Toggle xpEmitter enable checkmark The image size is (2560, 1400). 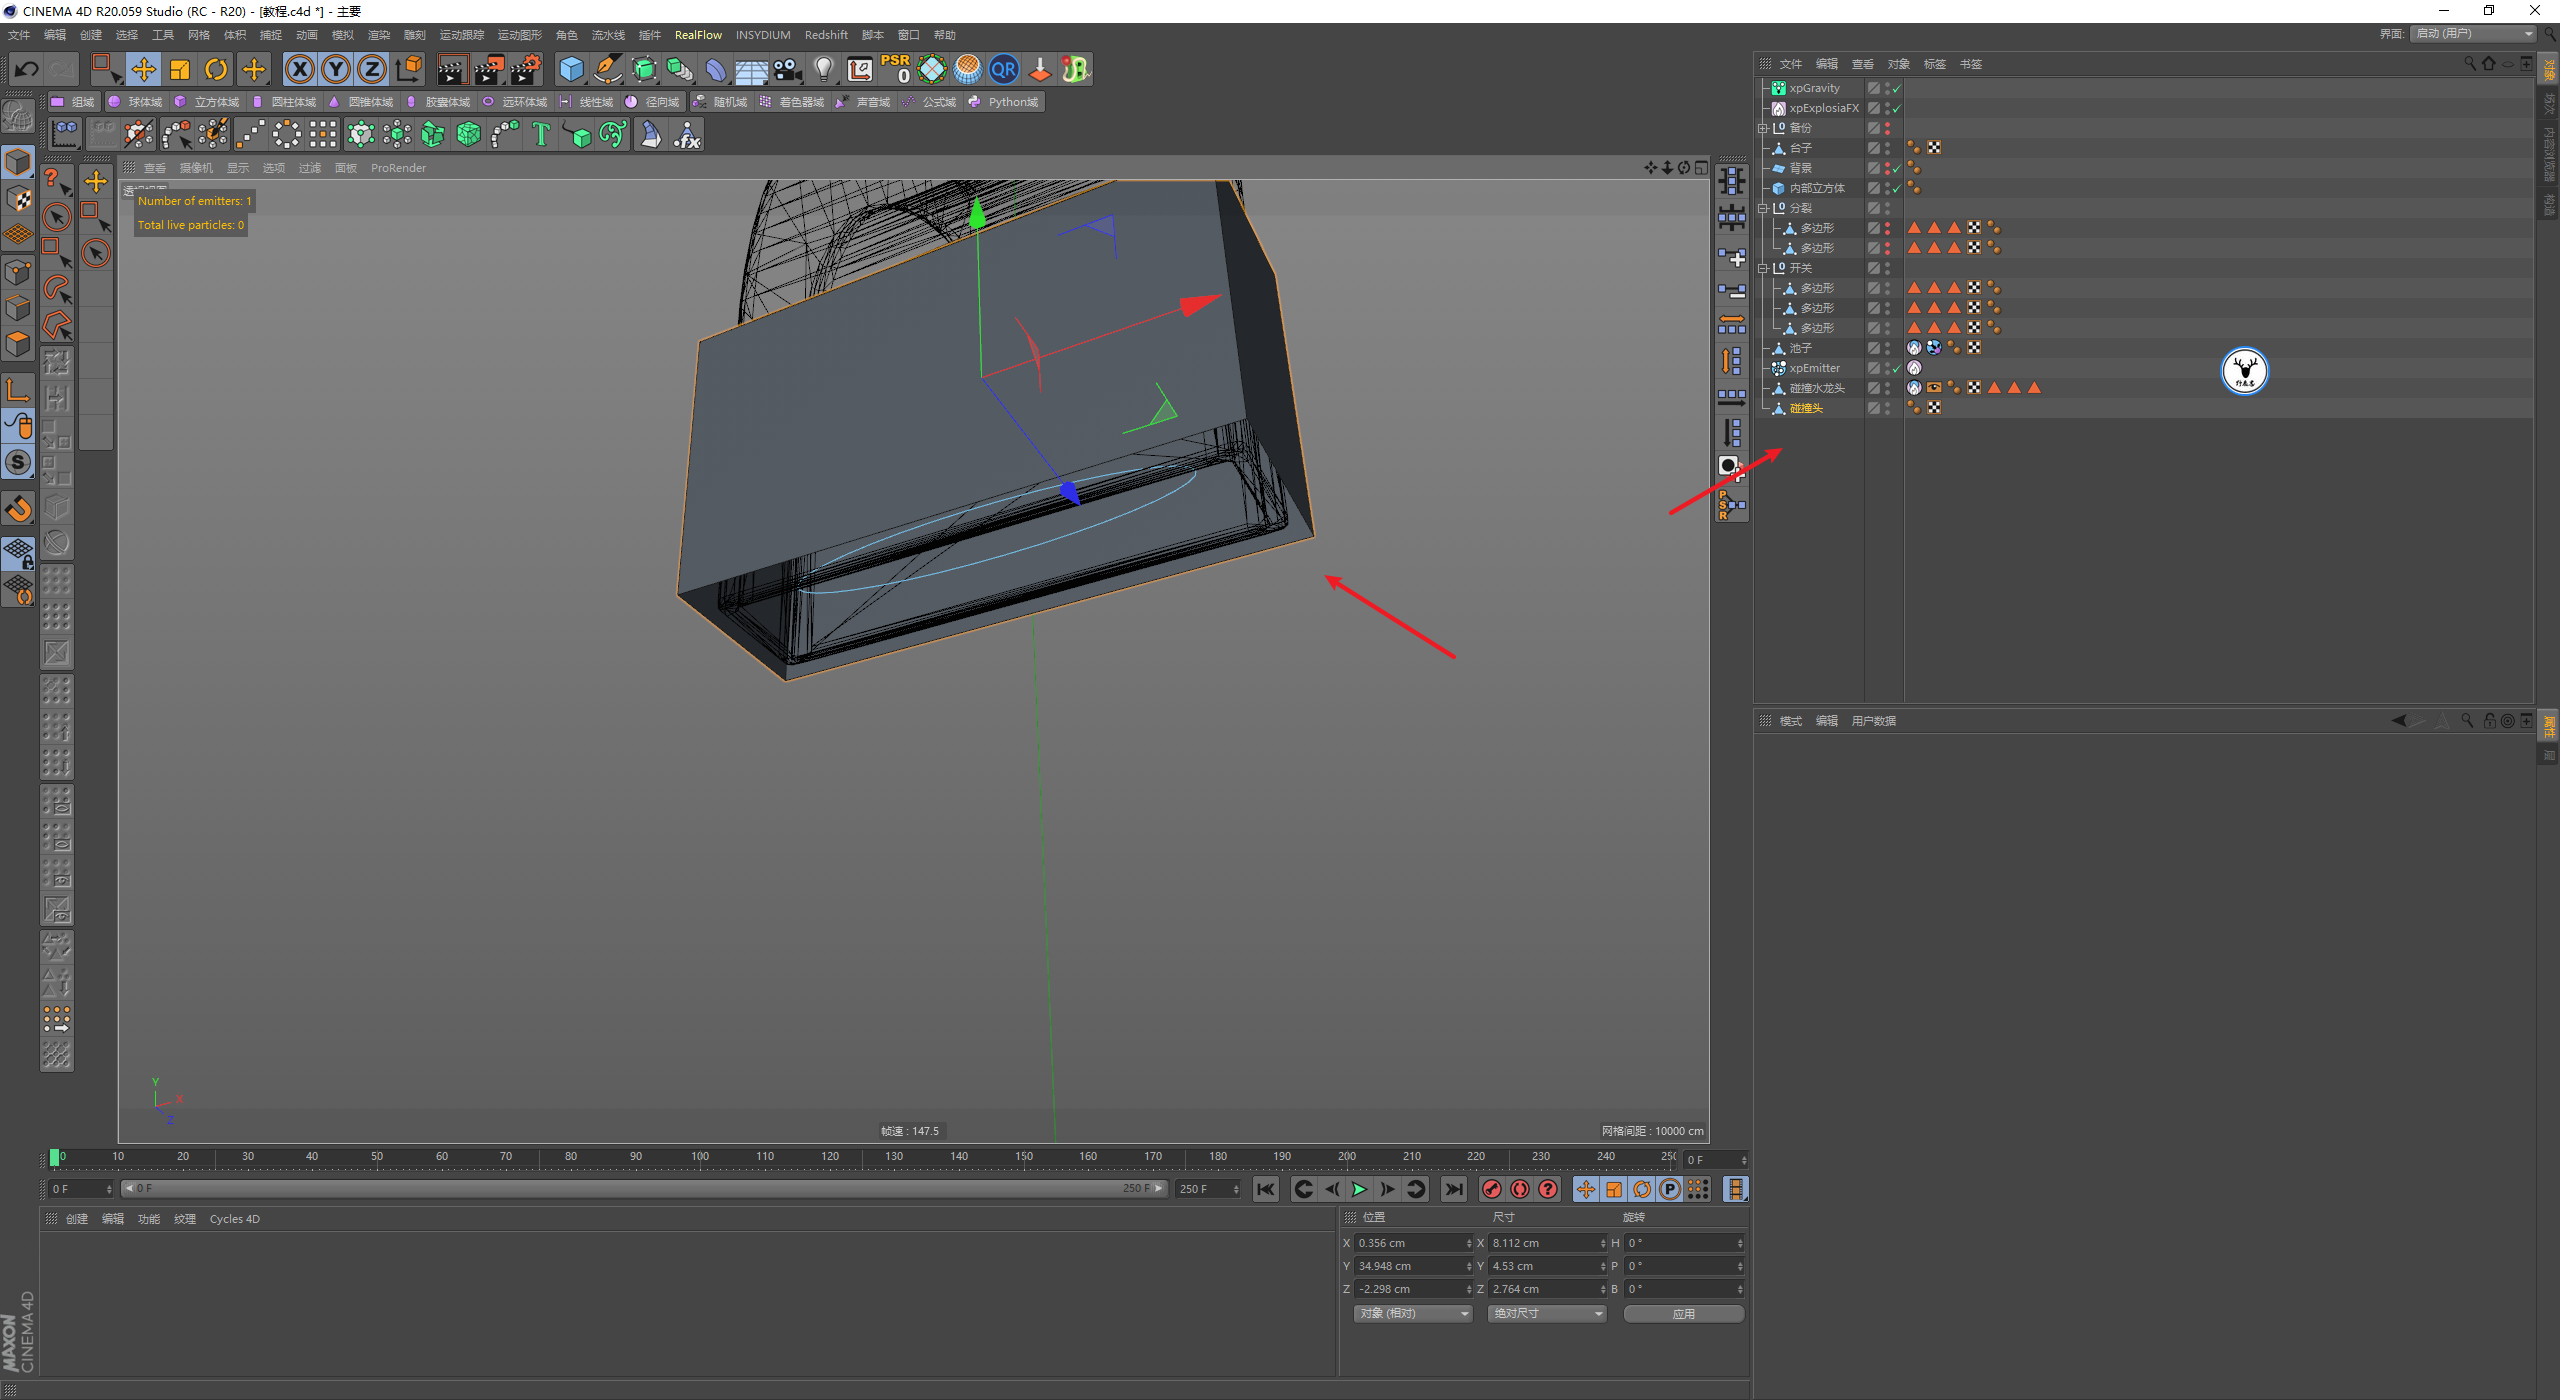tap(1897, 368)
